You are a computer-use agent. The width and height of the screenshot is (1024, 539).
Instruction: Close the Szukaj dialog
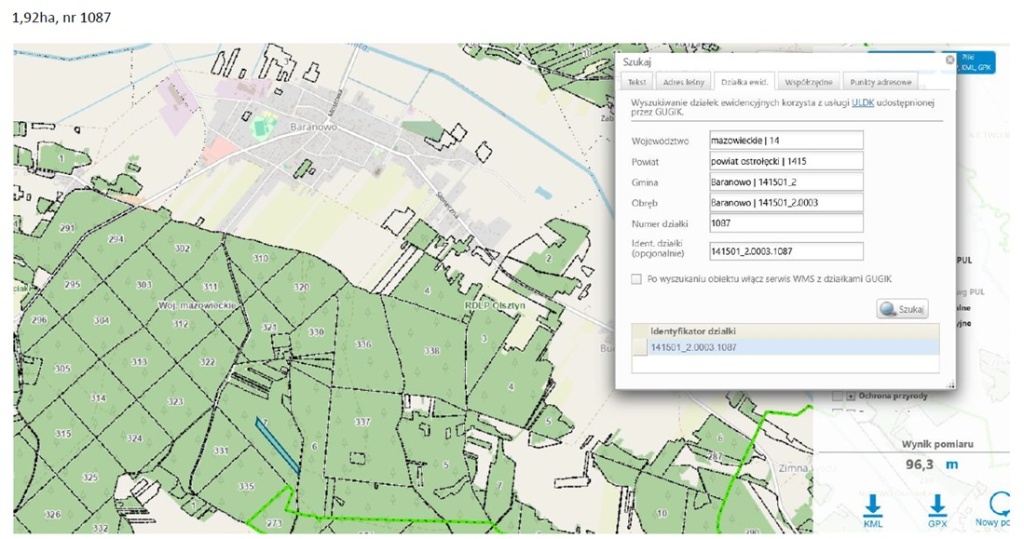[x=949, y=60]
